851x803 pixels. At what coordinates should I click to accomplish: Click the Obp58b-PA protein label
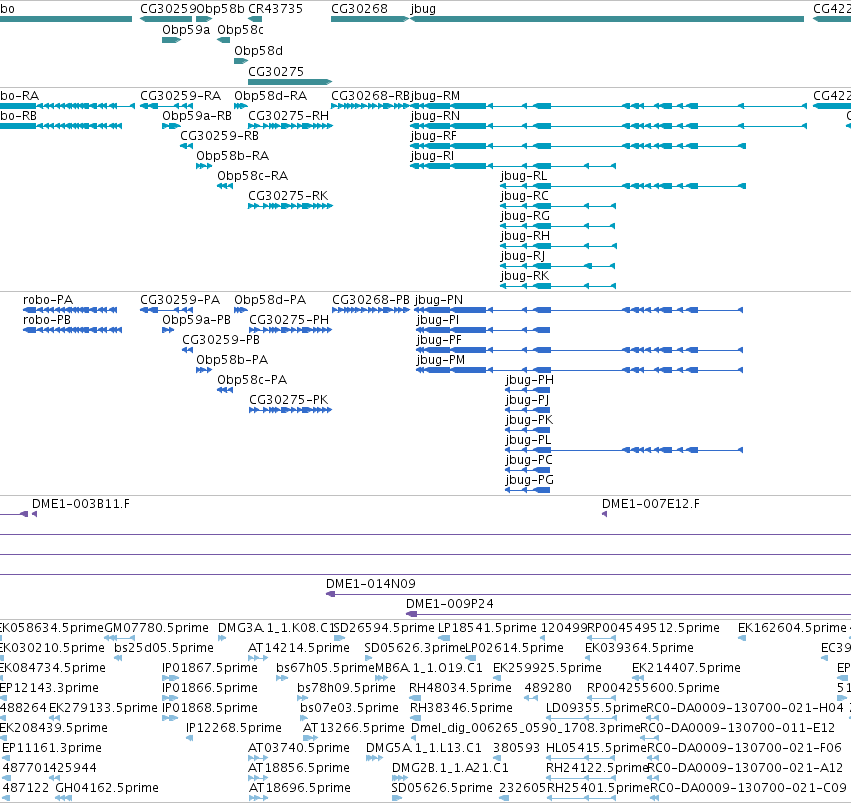tap(232, 360)
